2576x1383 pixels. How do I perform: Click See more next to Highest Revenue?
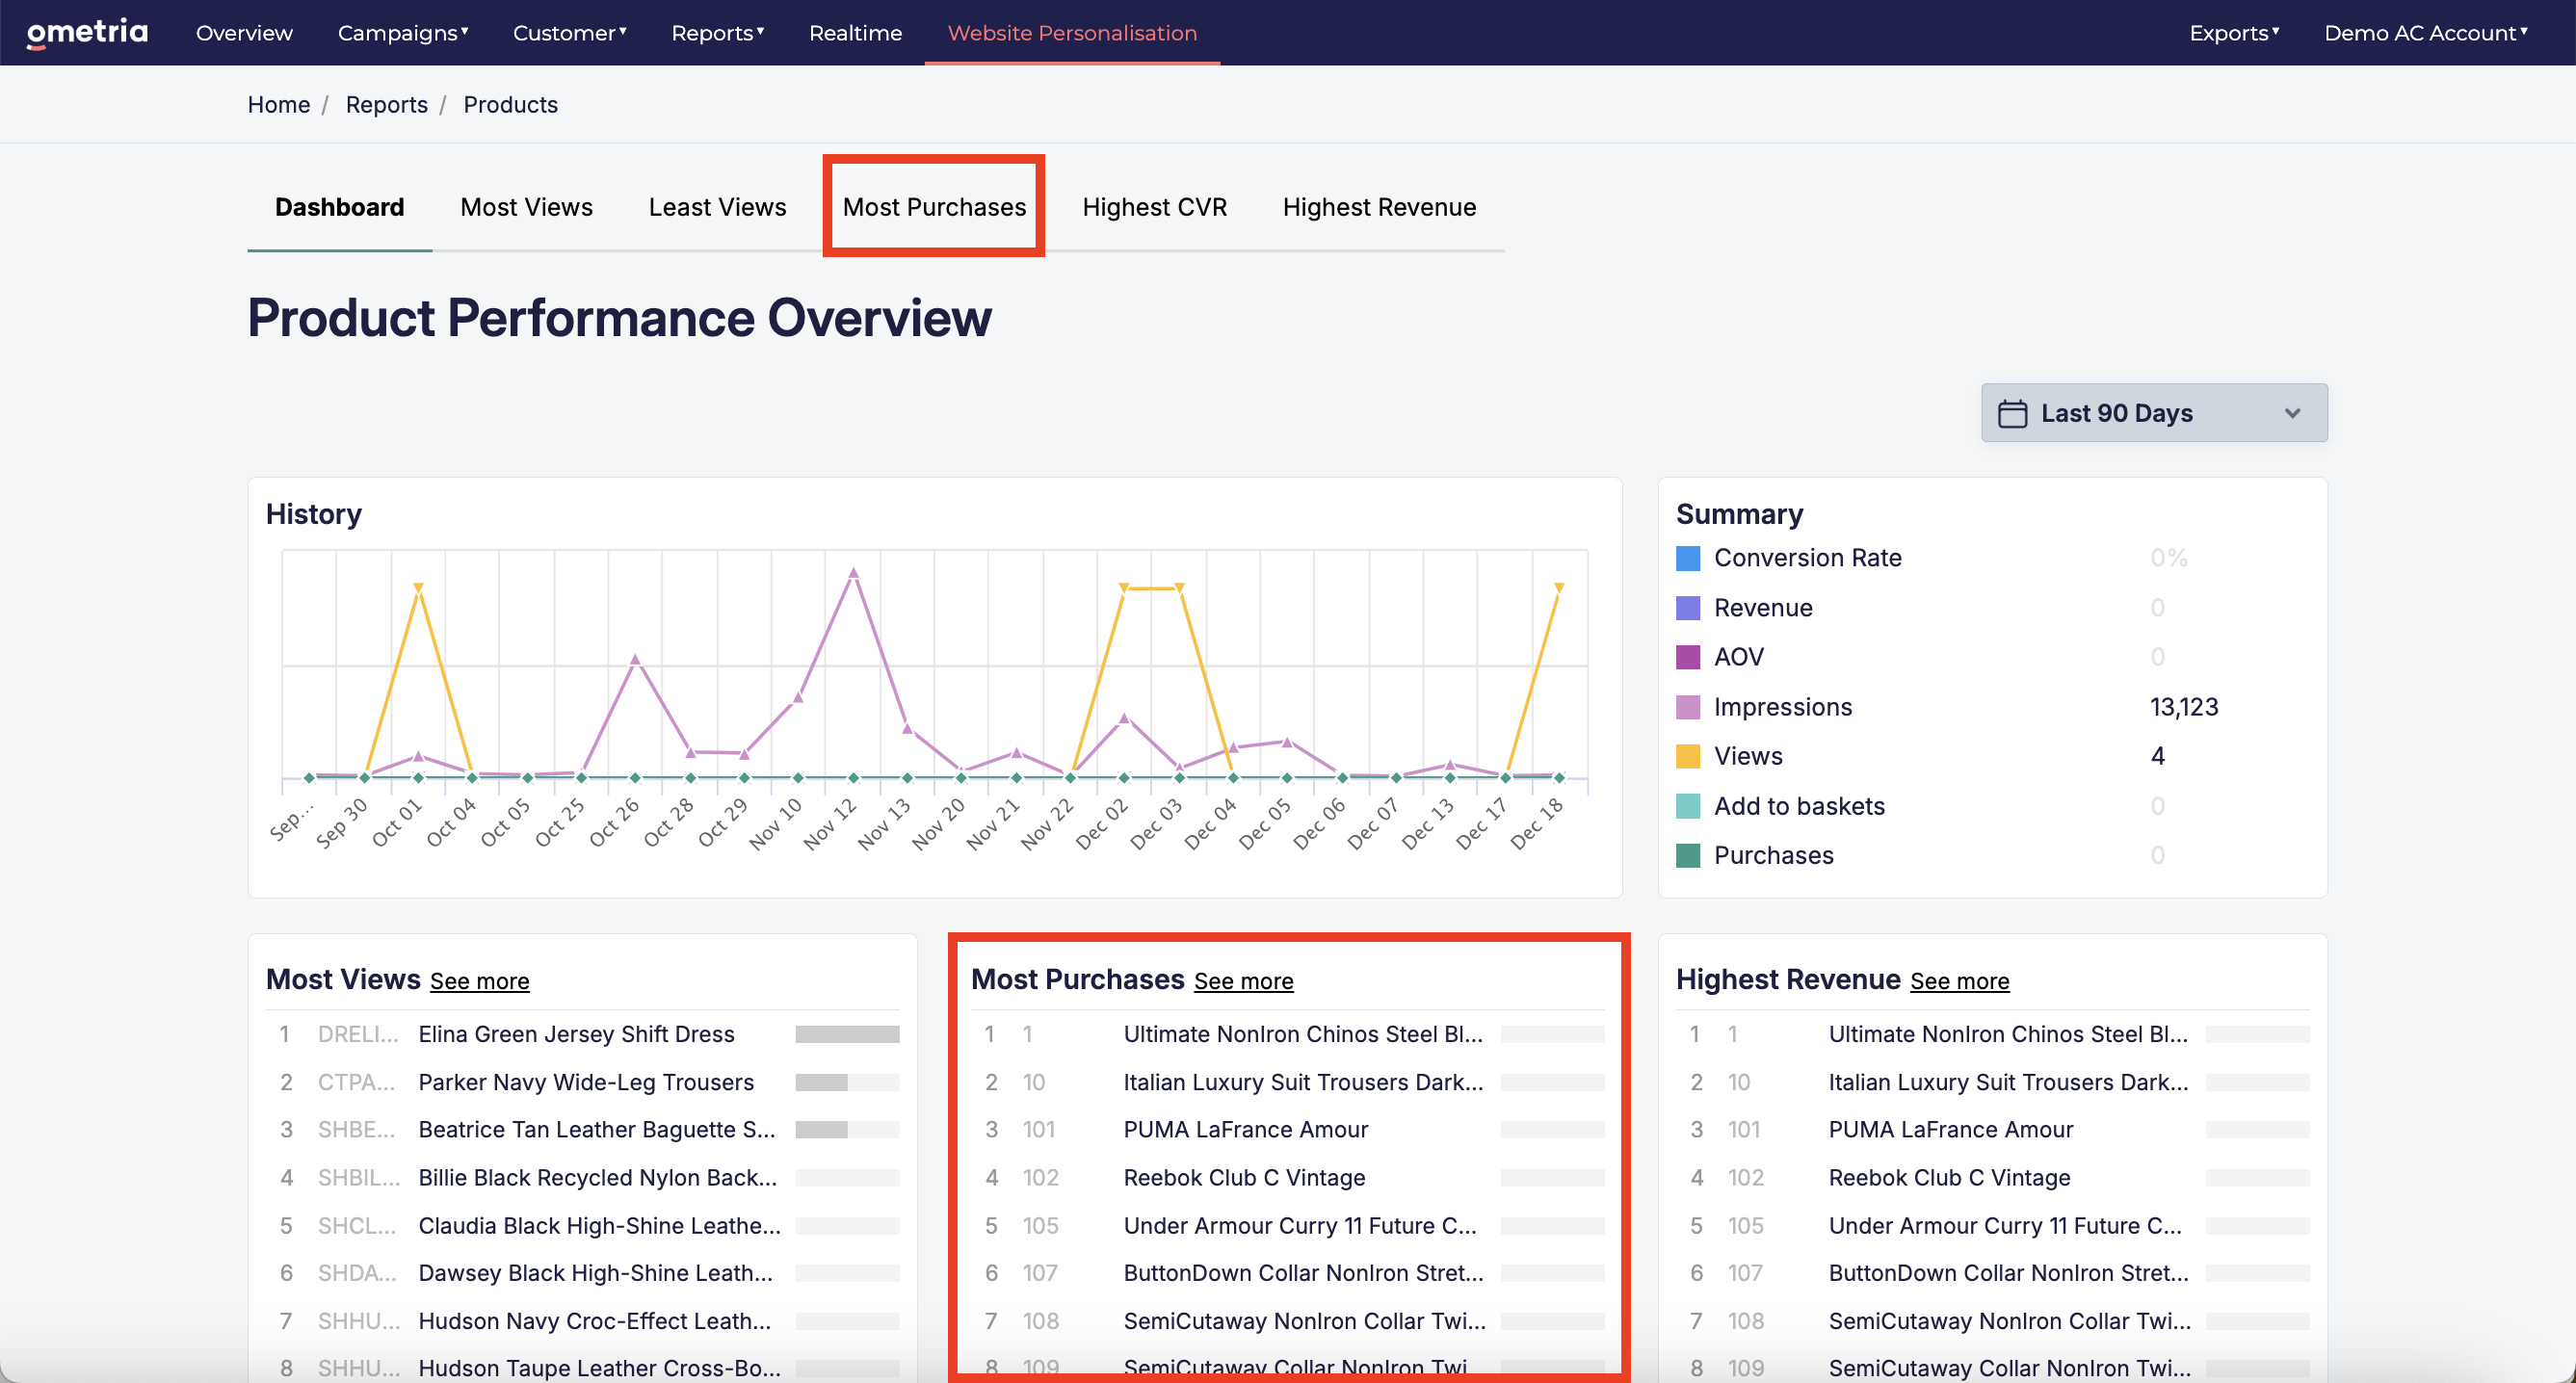click(x=1959, y=981)
